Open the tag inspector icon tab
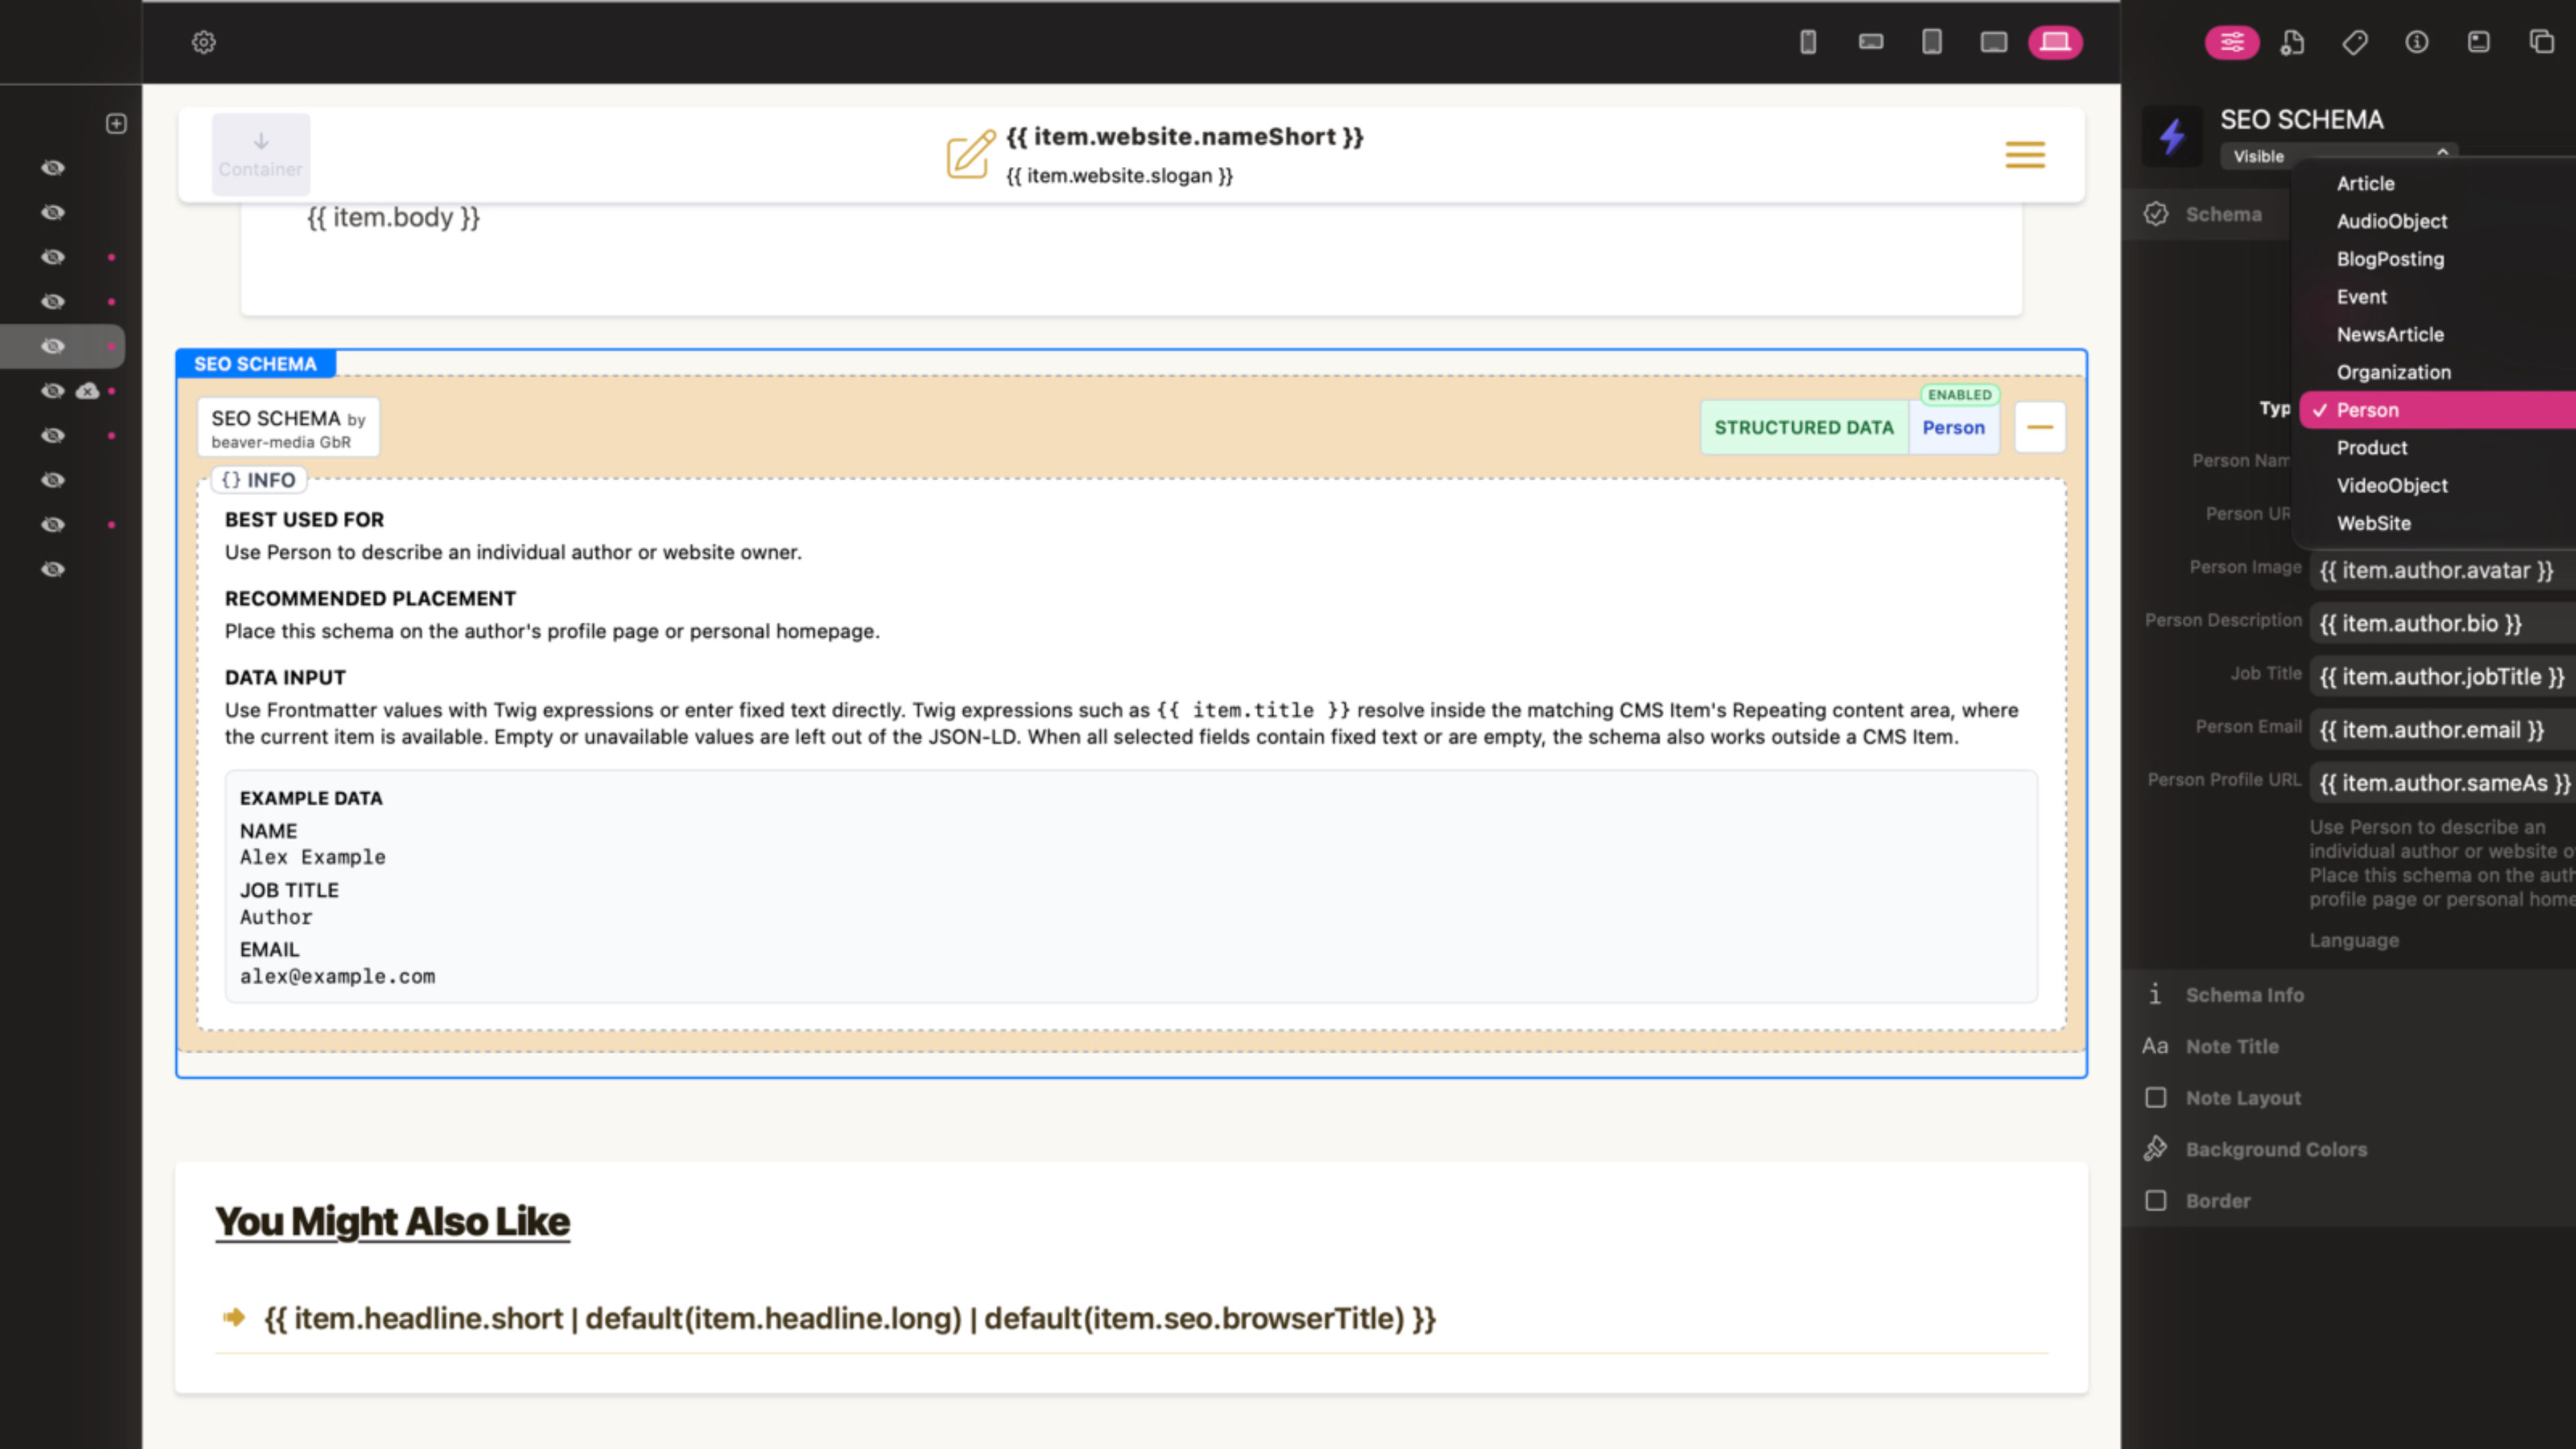Viewport: 2576px width, 1449px height. (2355, 42)
